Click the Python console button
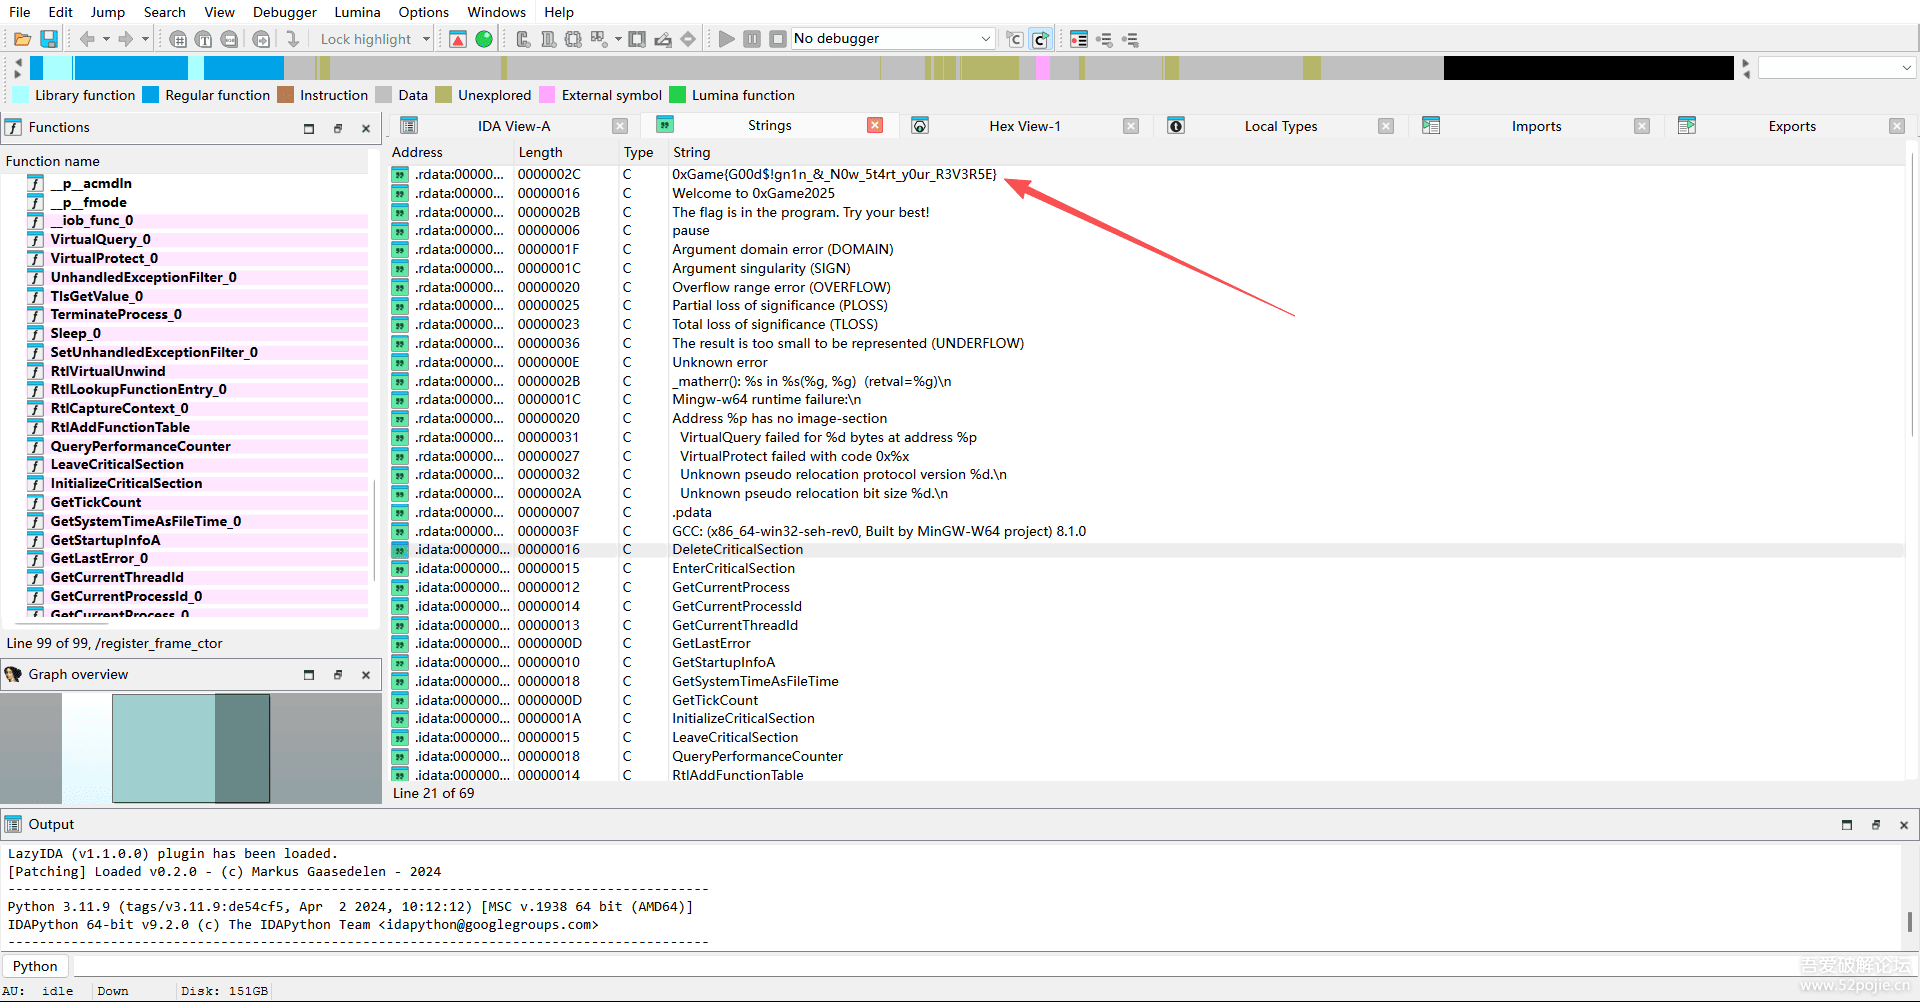Viewport: 1920px width, 1002px height. (35, 966)
